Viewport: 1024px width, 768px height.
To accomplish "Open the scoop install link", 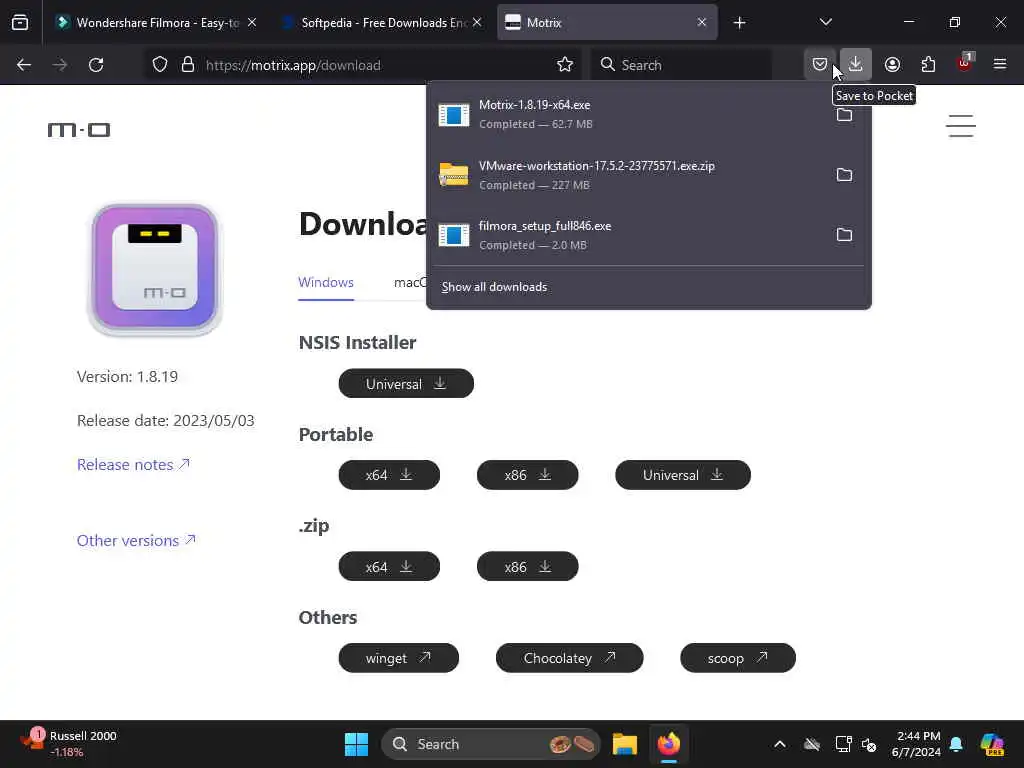I will [x=738, y=658].
